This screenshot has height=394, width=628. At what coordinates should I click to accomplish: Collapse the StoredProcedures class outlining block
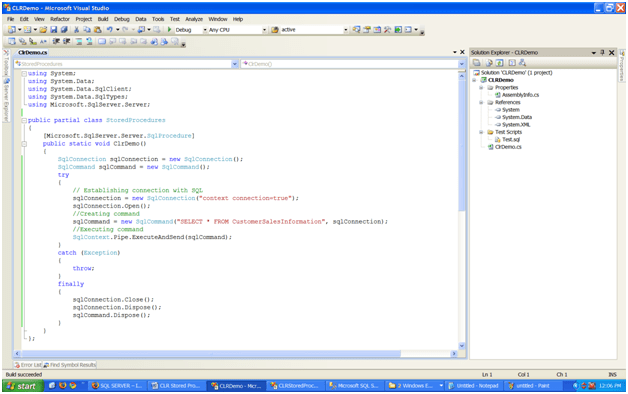[24, 120]
